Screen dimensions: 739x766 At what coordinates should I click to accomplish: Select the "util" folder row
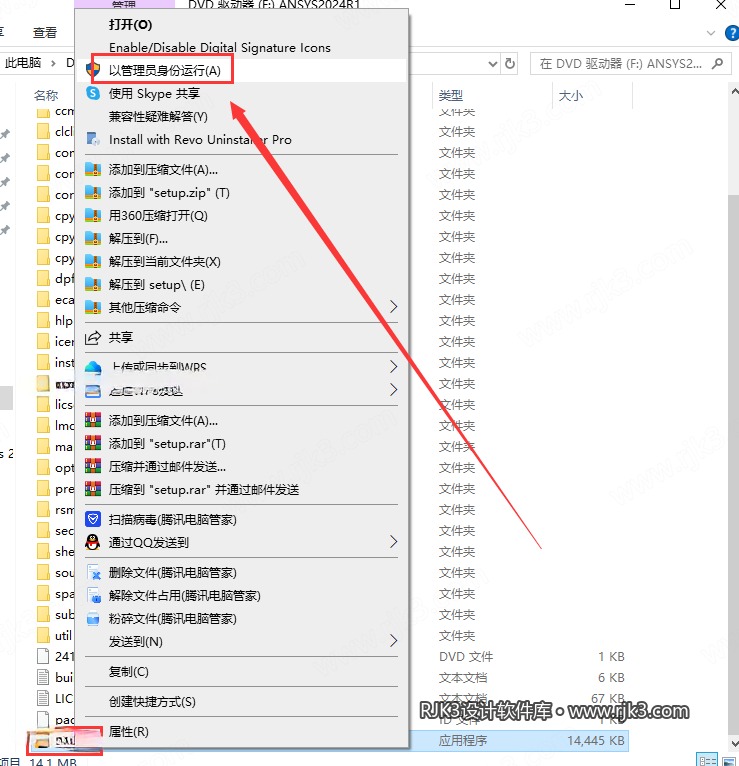point(55,635)
